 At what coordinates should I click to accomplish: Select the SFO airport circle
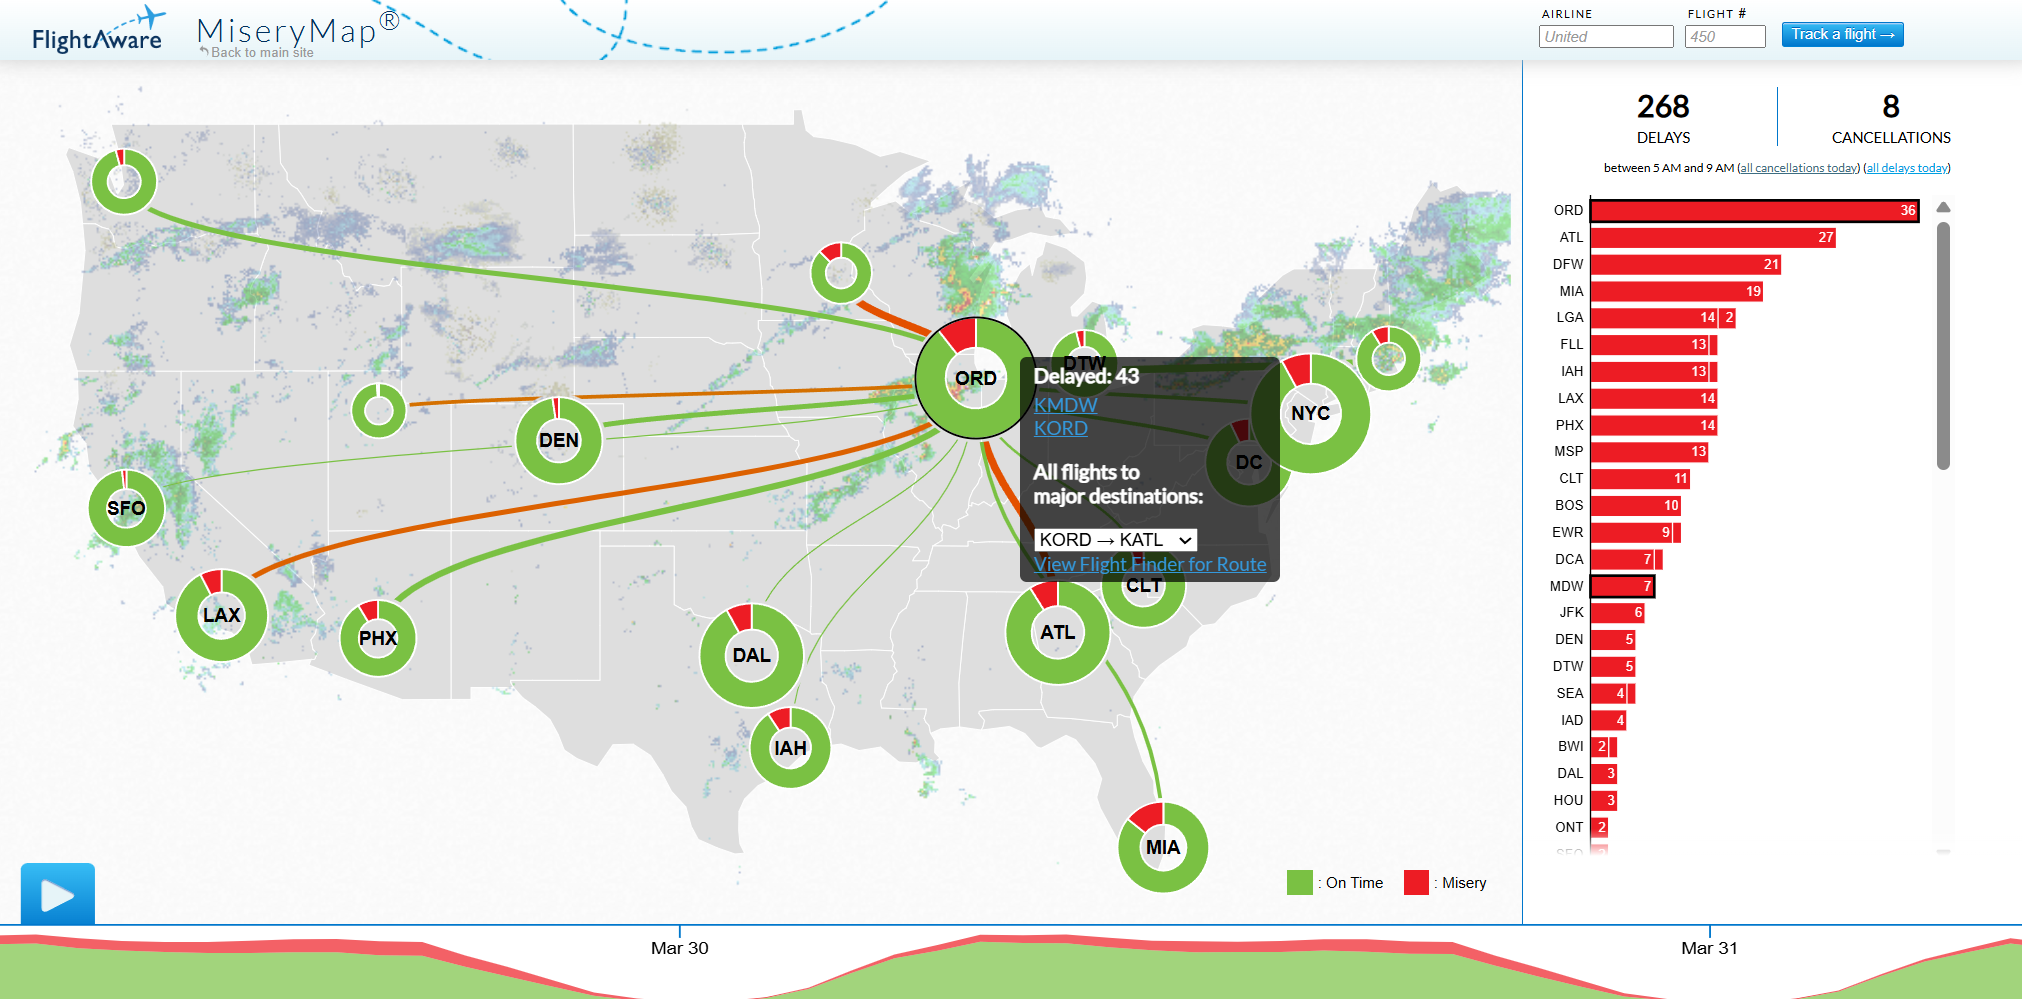126,508
